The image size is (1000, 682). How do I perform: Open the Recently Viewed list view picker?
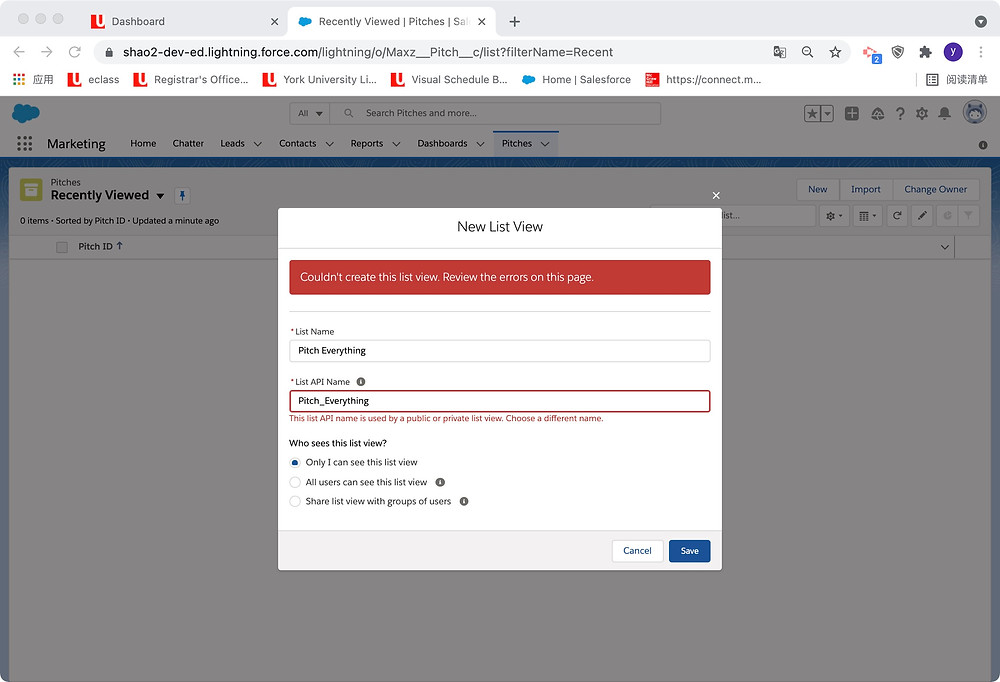(x=160, y=196)
